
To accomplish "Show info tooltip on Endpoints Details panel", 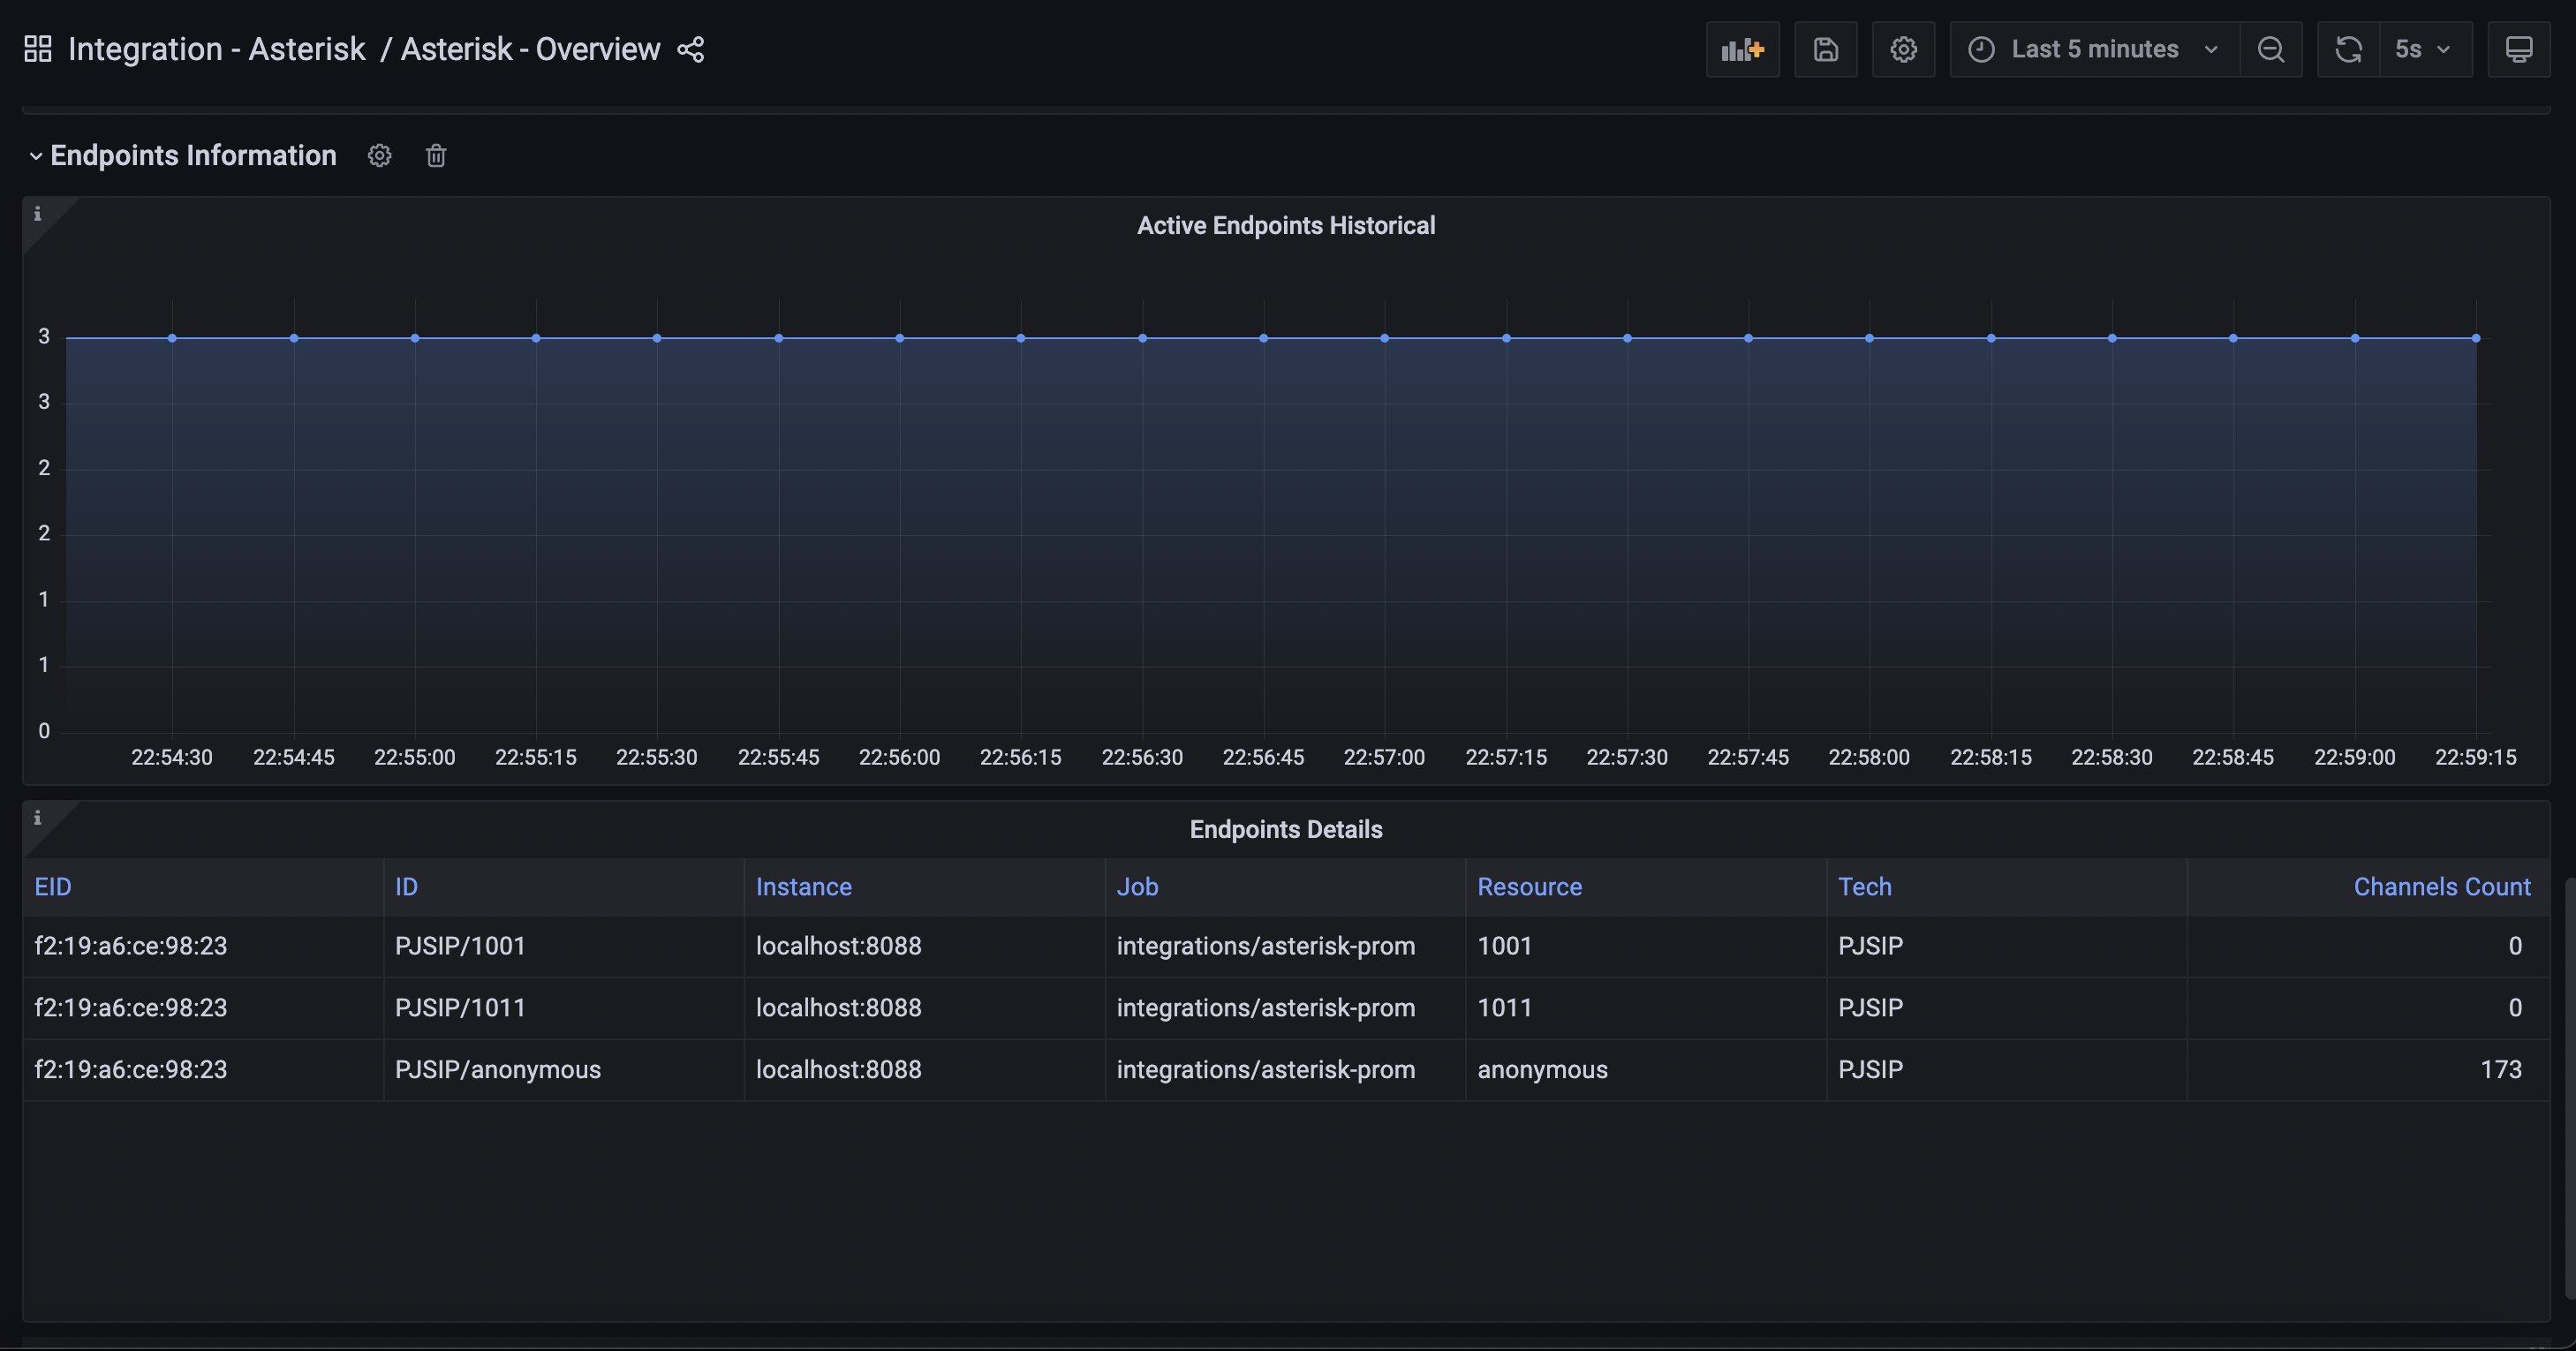I will [x=38, y=818].
